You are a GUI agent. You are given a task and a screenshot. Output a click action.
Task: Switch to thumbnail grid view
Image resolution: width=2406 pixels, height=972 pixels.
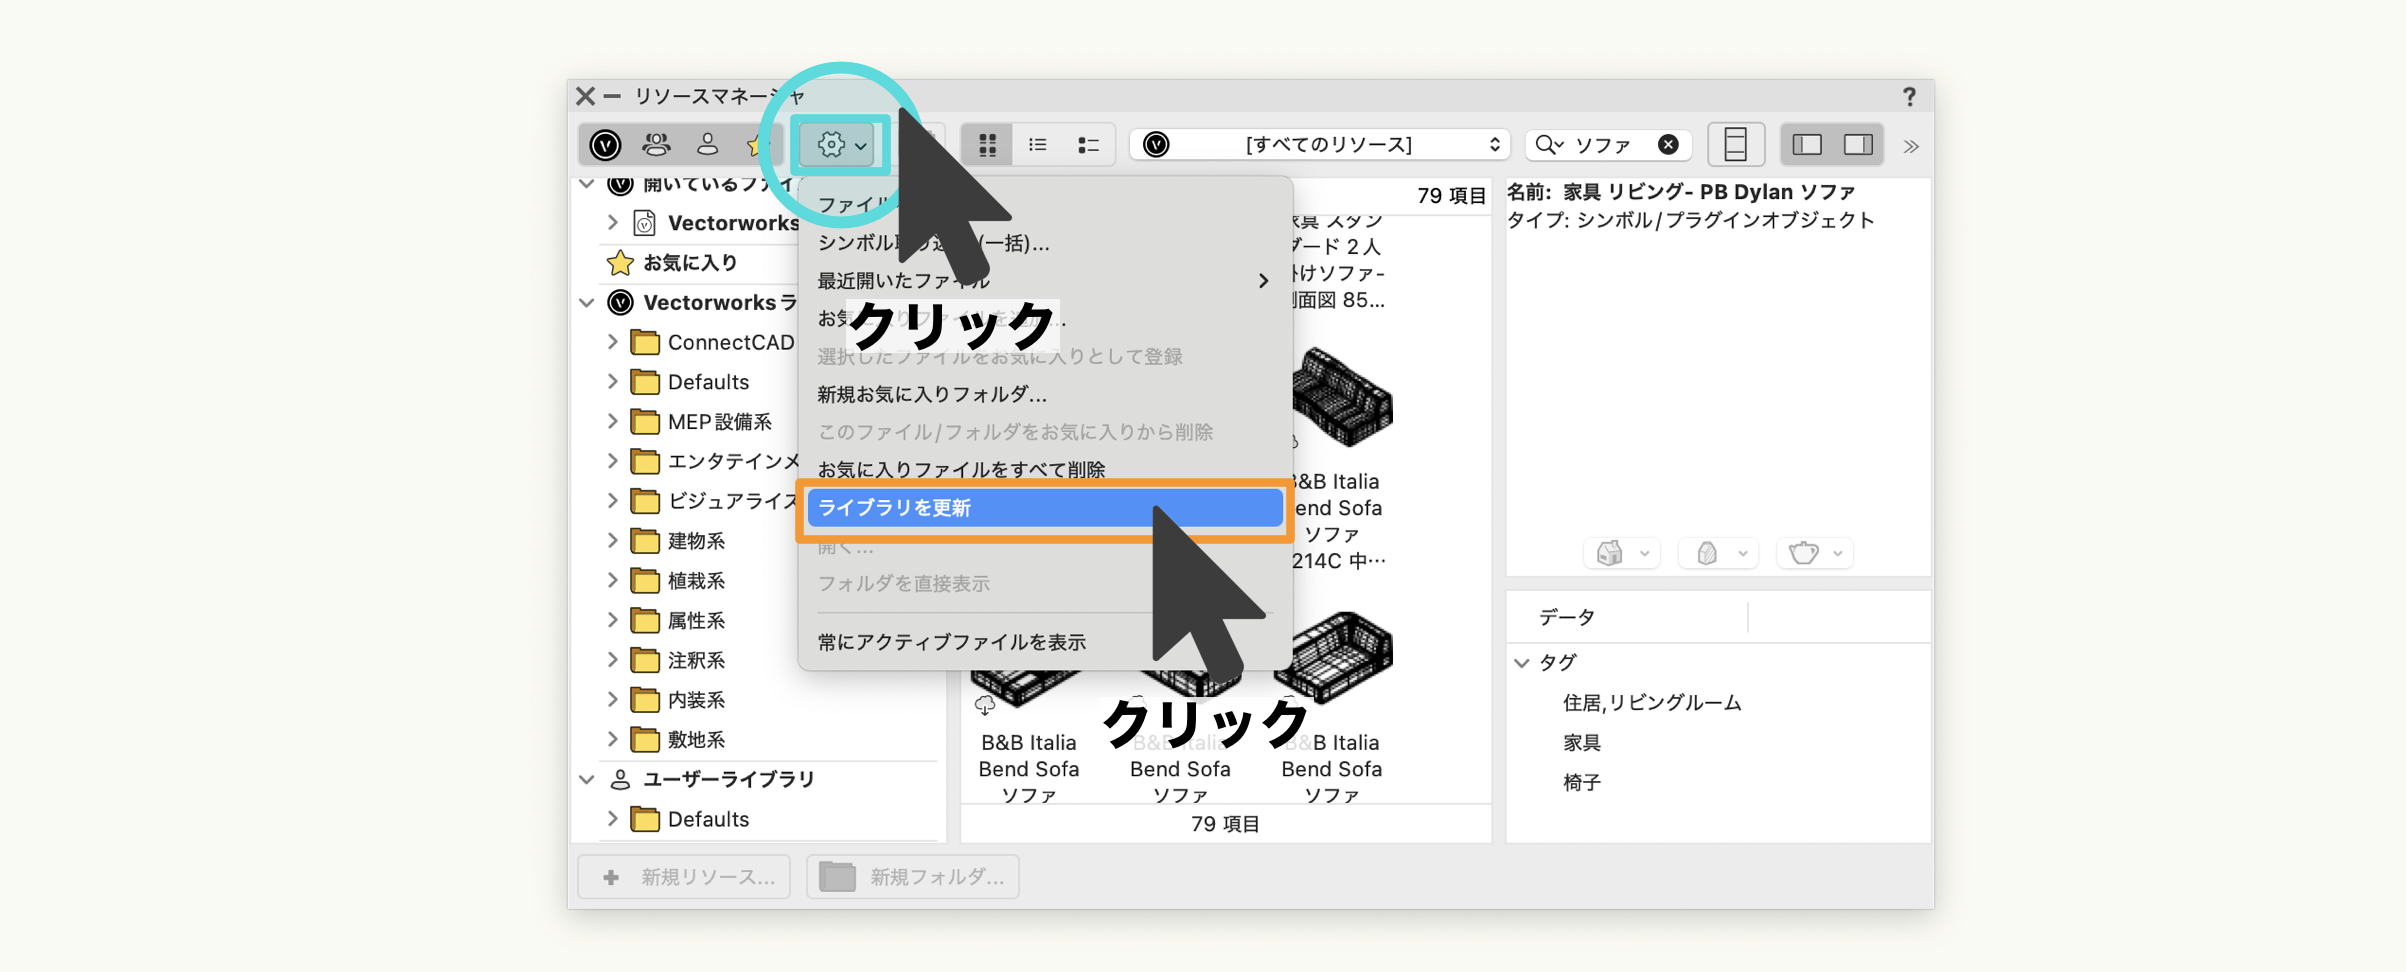click(x=987, y=146)
